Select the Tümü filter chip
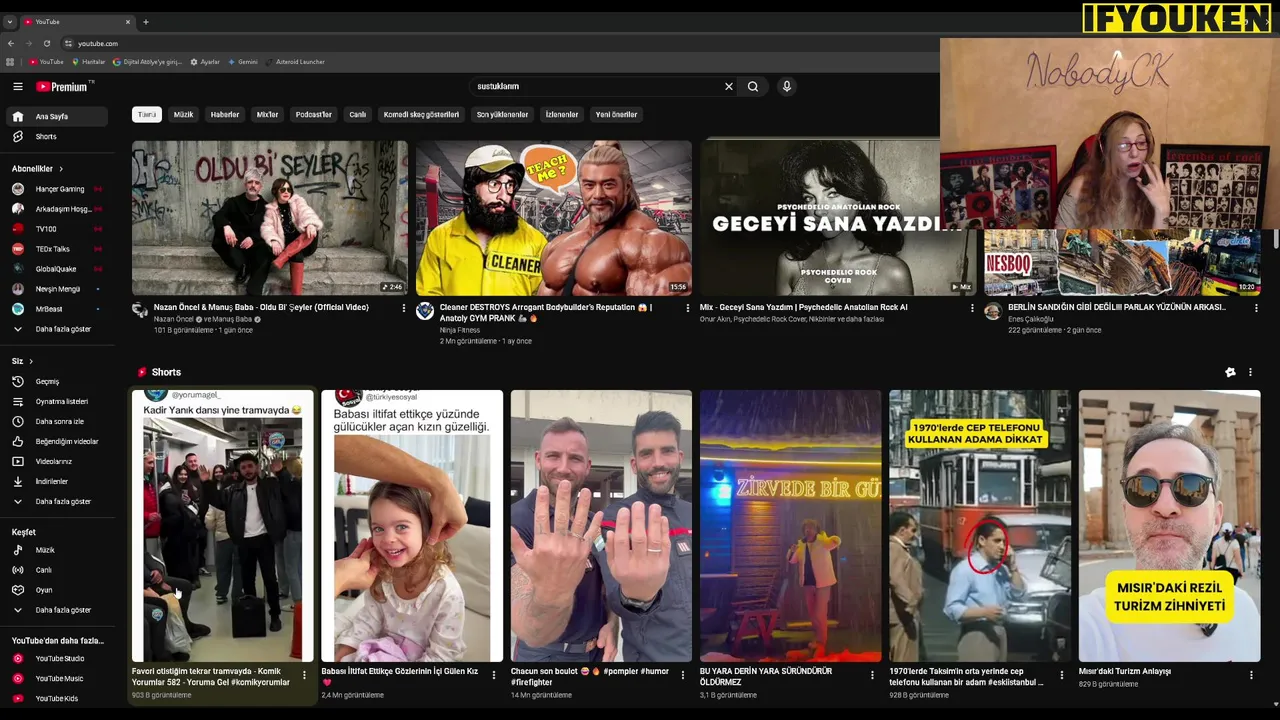This screenshot has width=1280, height=720. pos(147,115)
